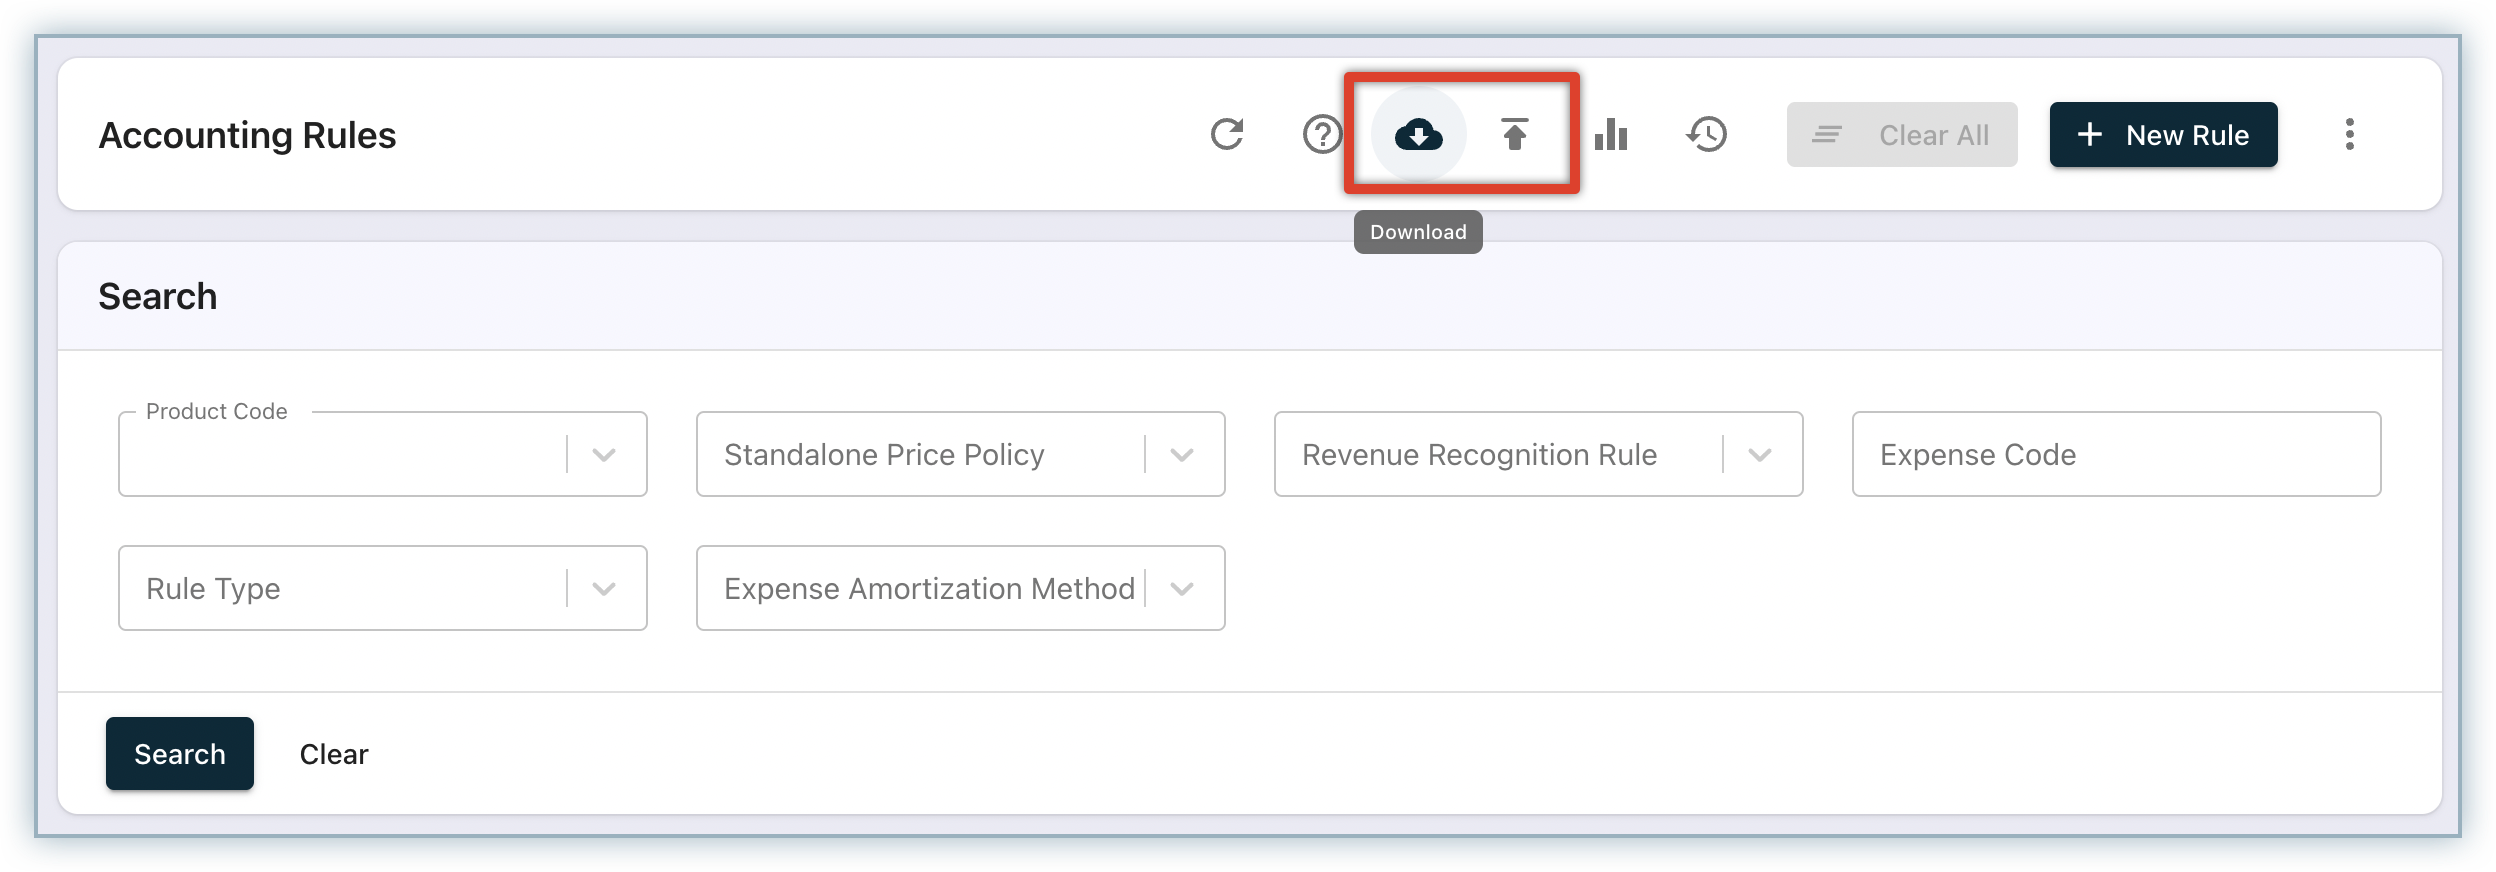Expand the Product Code chevron arrow

tap(603, 455)
